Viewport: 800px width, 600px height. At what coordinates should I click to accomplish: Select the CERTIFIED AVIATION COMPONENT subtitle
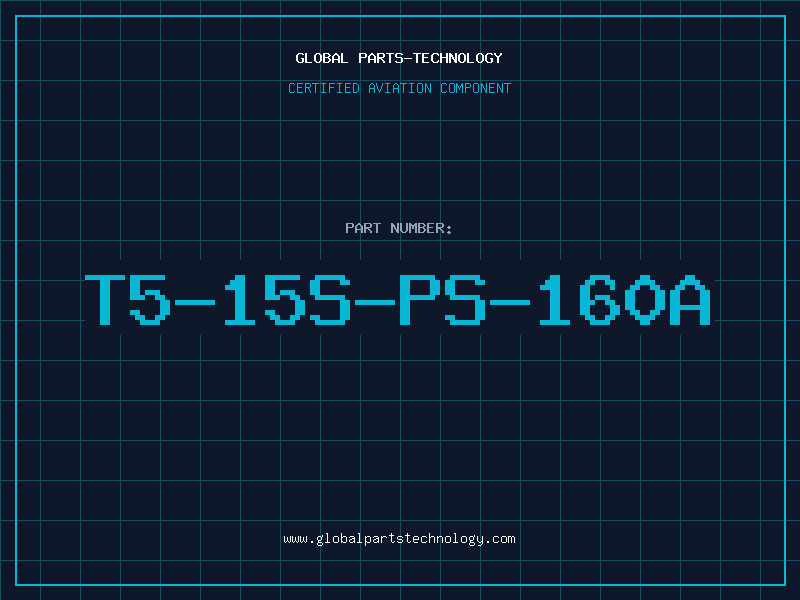pos(399,88)
